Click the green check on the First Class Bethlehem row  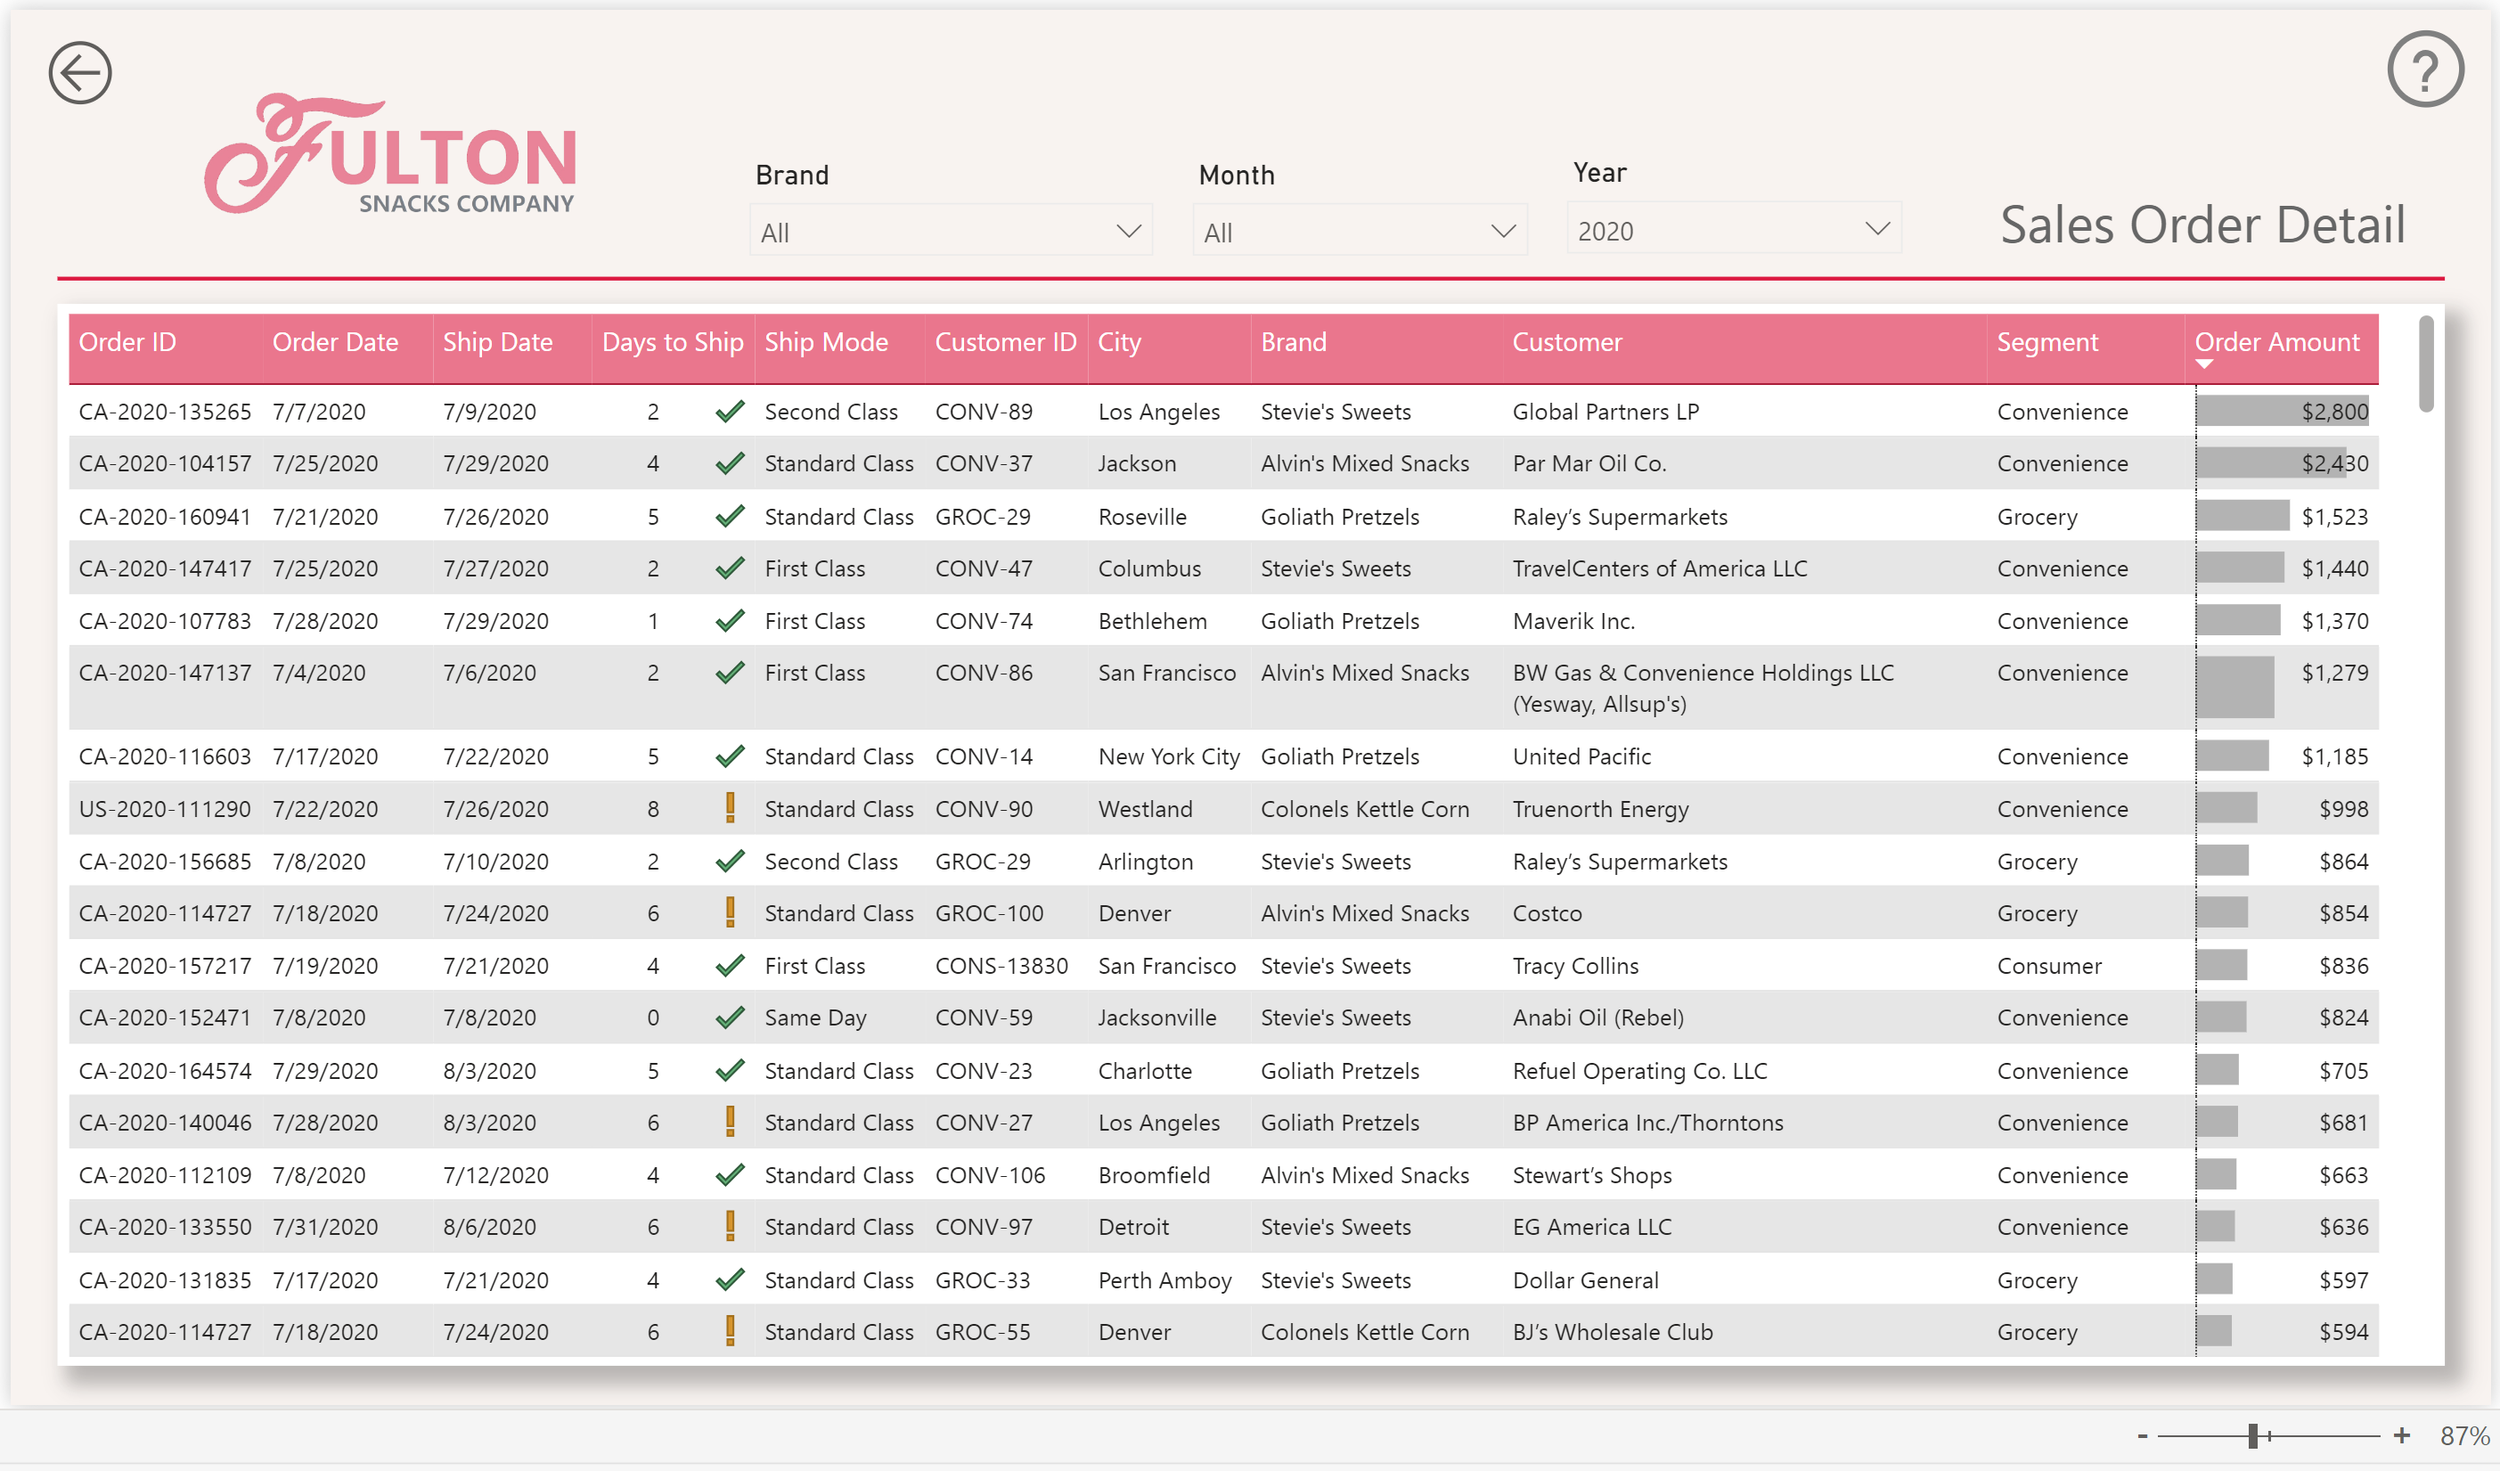730,620
